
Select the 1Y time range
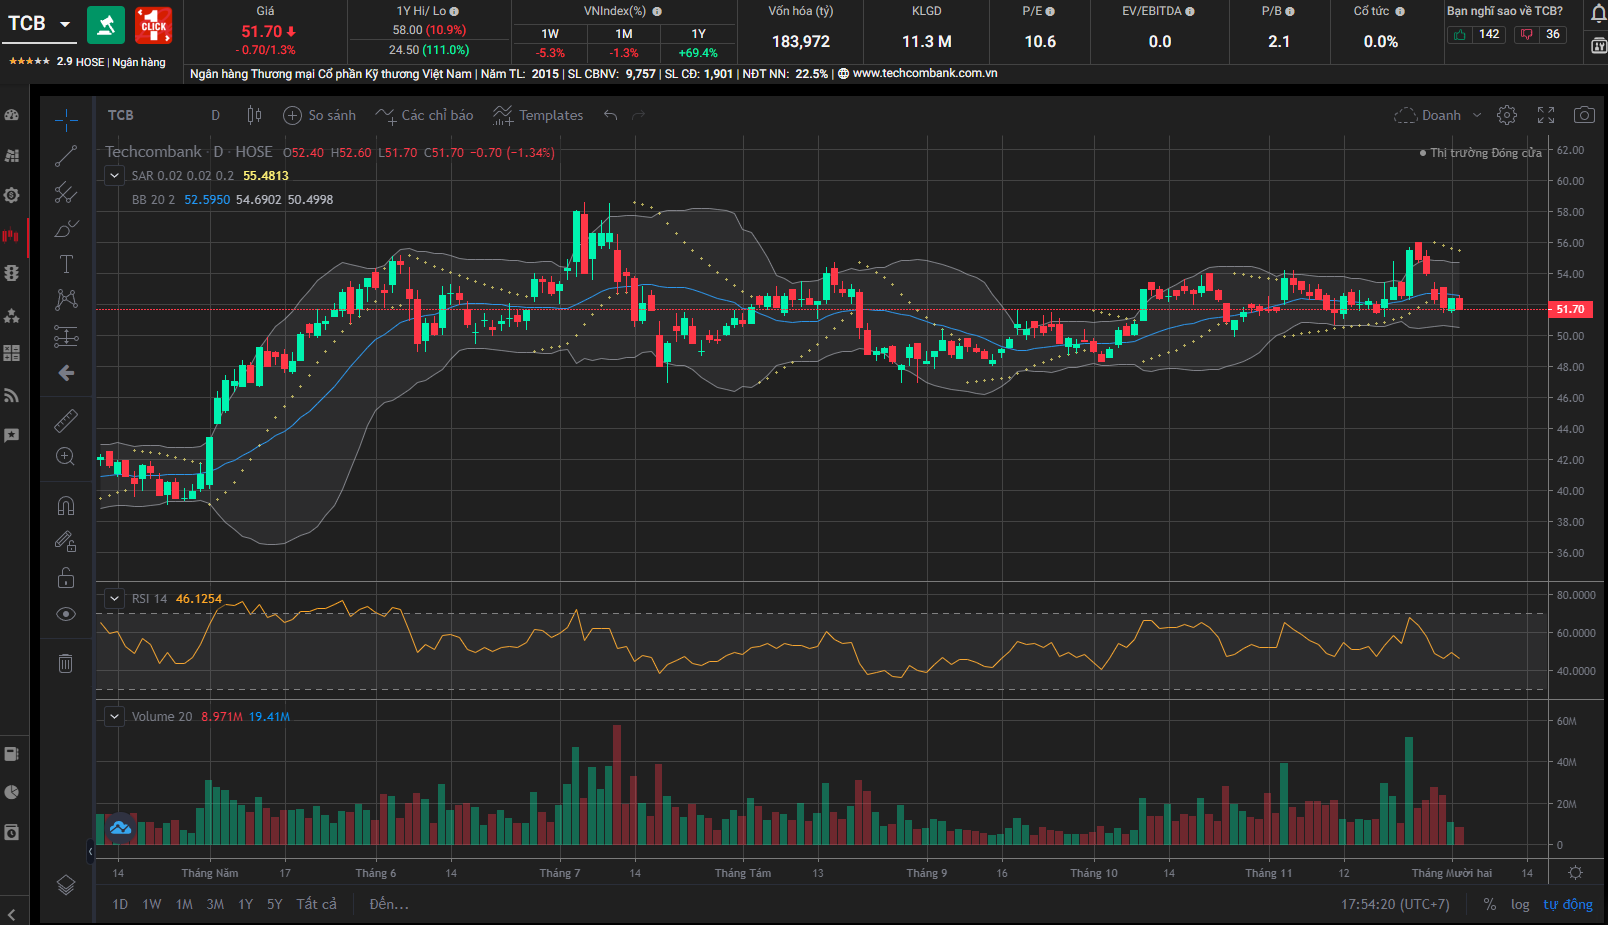coord(245,904)
